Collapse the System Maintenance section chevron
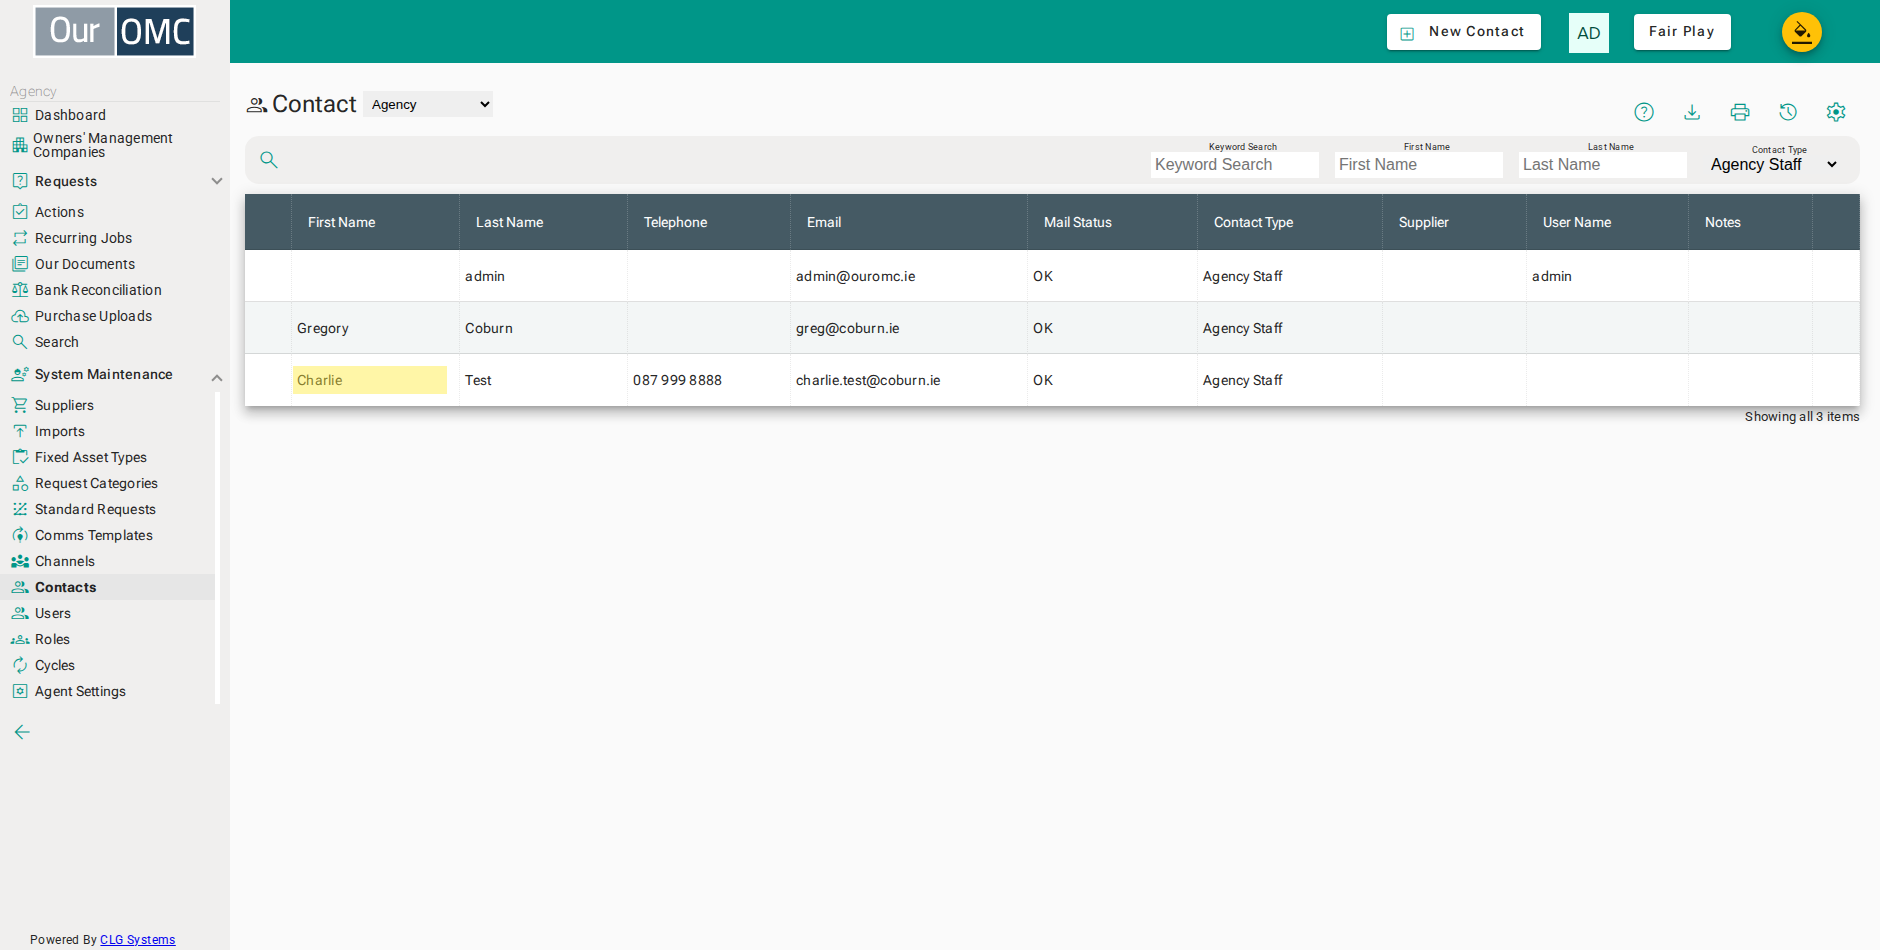This screenshot has width=1880, height=950. [x=217, y=377]
